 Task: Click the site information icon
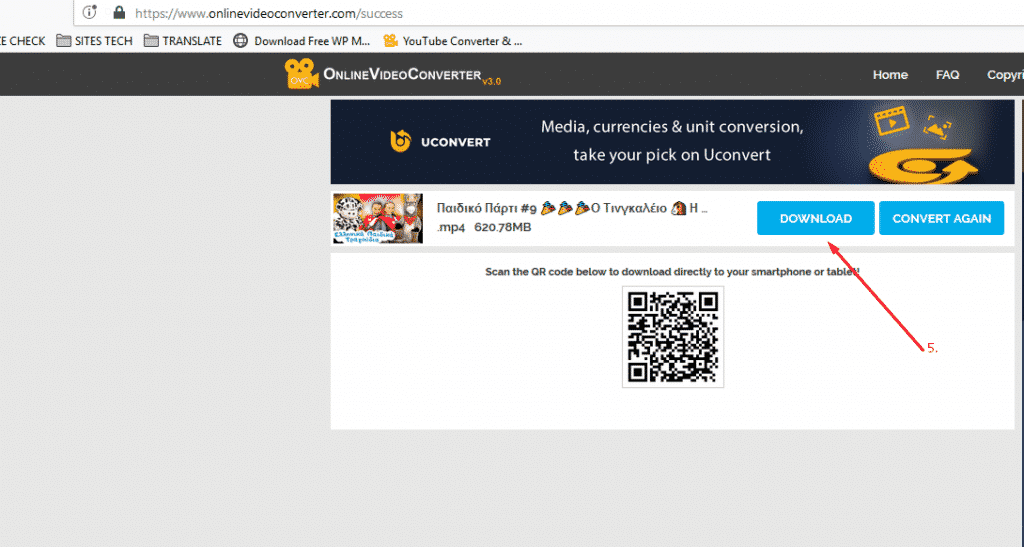[x=89, y=12]
